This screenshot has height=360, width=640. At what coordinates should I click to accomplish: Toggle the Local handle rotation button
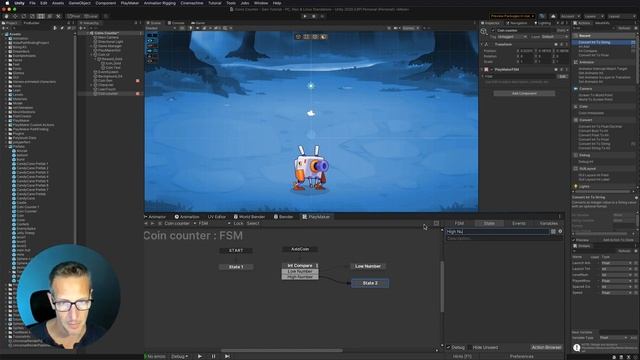91,16
